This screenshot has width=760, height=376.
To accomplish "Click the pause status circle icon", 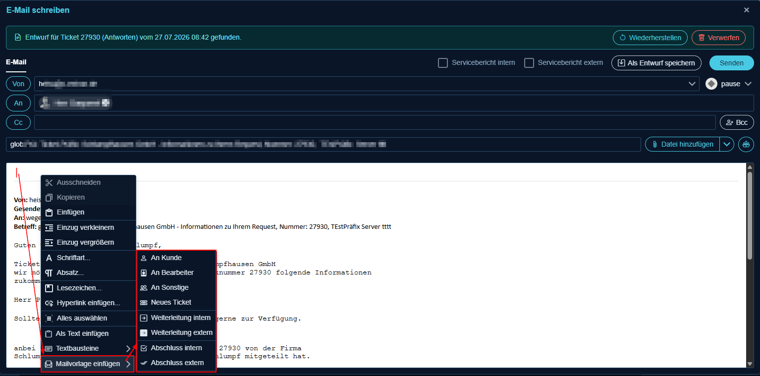I will point(711,84).
